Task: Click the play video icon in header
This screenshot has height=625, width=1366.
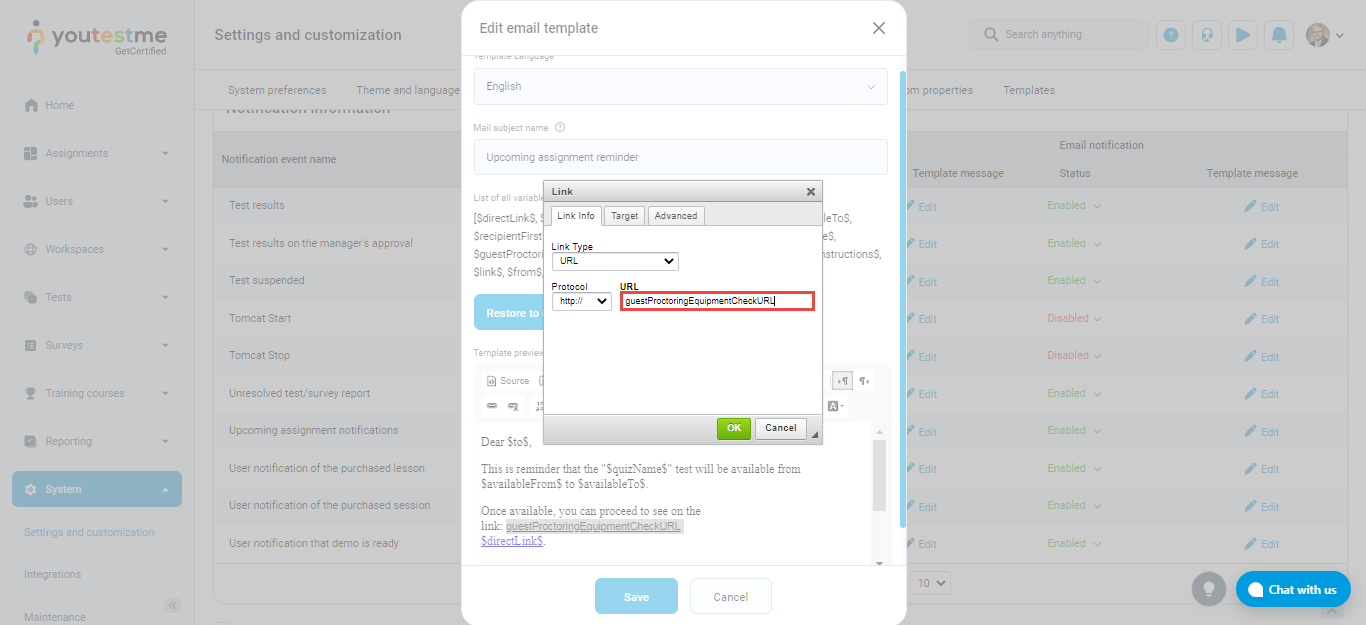Action: pos(1243,35)
